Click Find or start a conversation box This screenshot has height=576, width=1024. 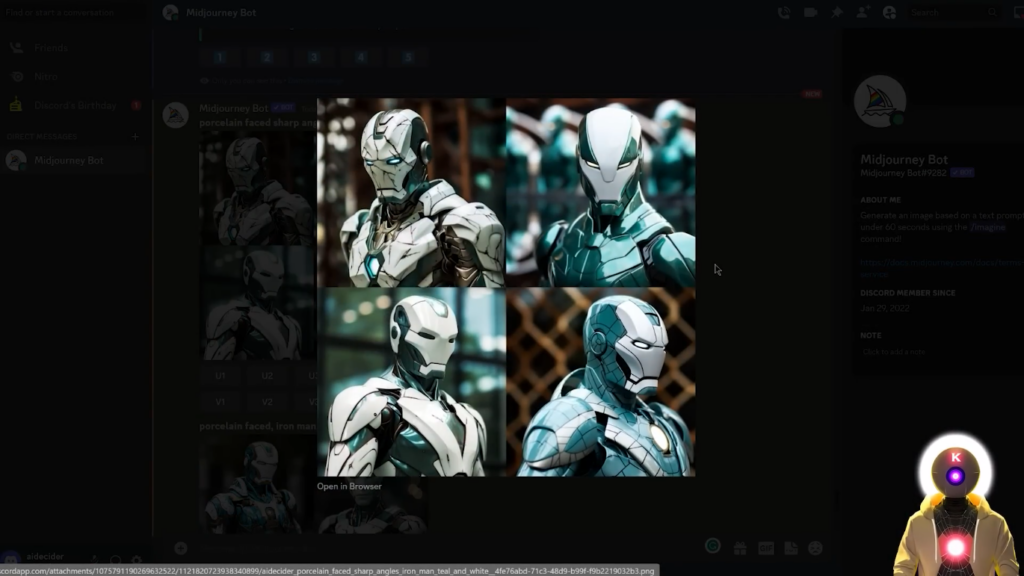tap(73, 12)
